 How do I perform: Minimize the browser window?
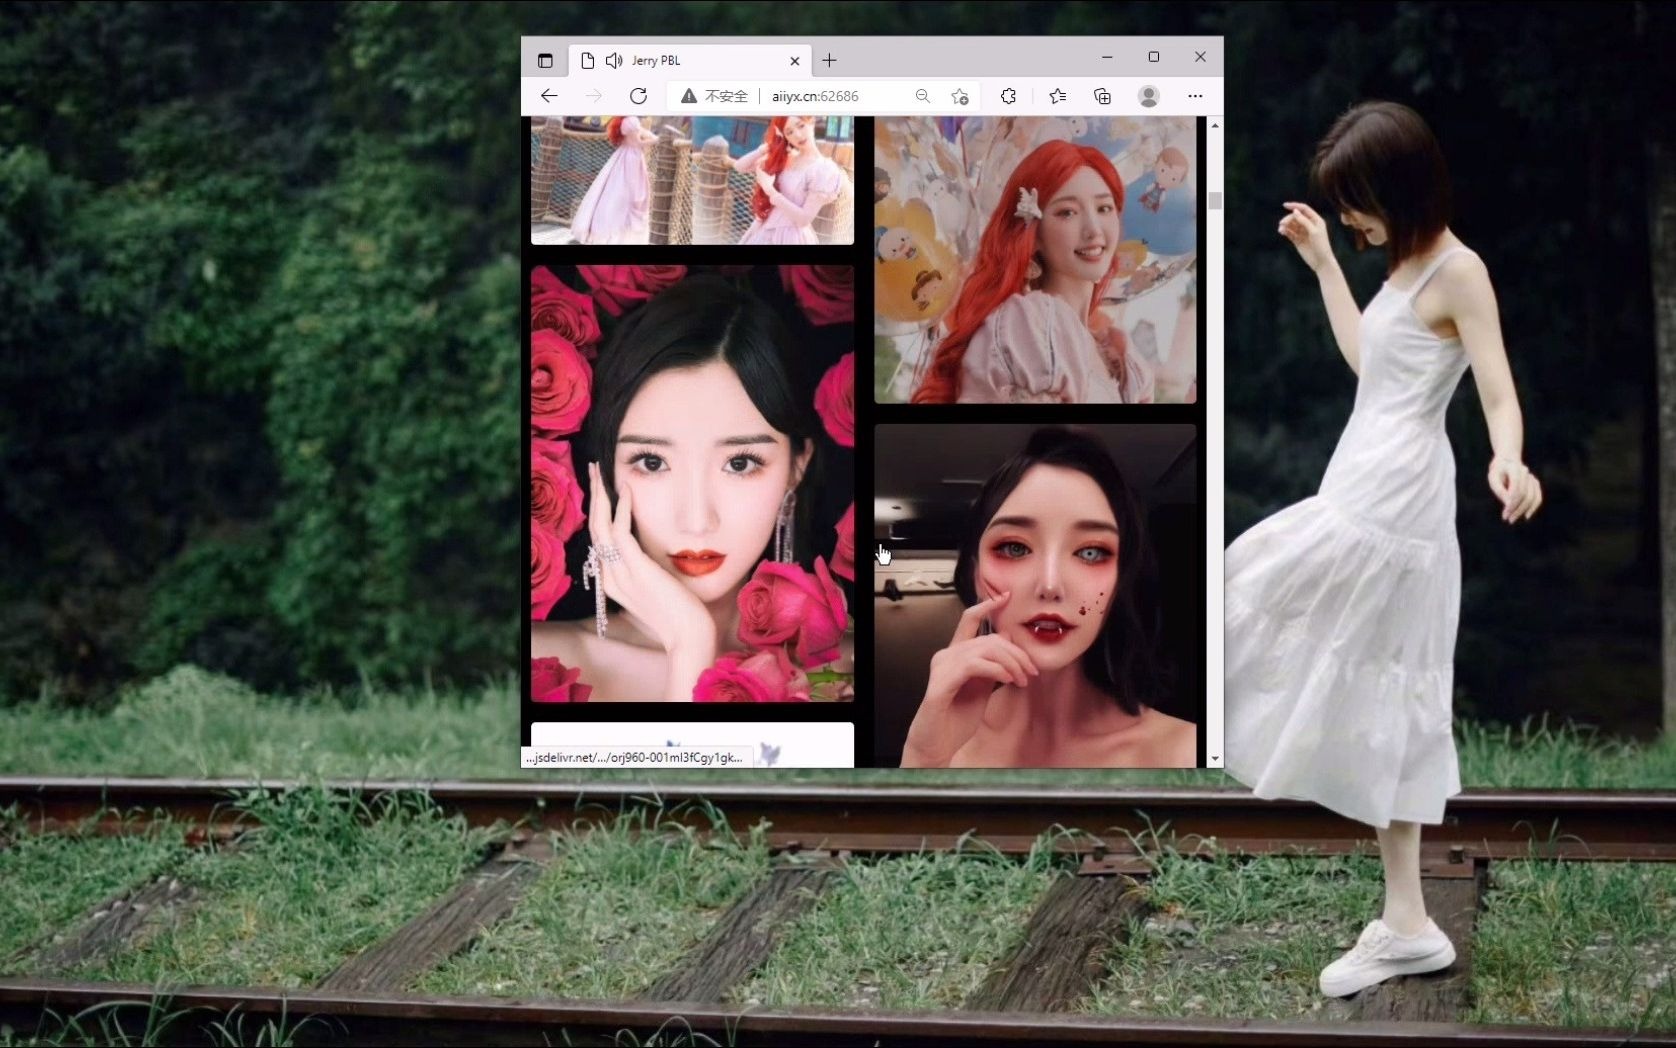coord(1107,57)
